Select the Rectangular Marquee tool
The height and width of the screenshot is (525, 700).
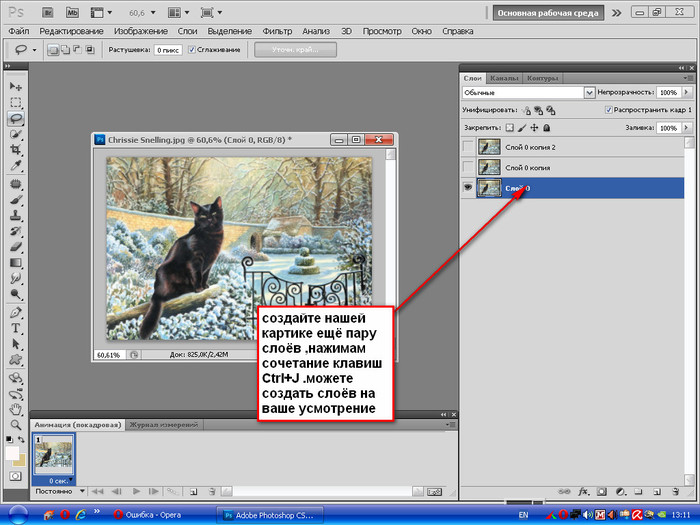pos(16,102)
